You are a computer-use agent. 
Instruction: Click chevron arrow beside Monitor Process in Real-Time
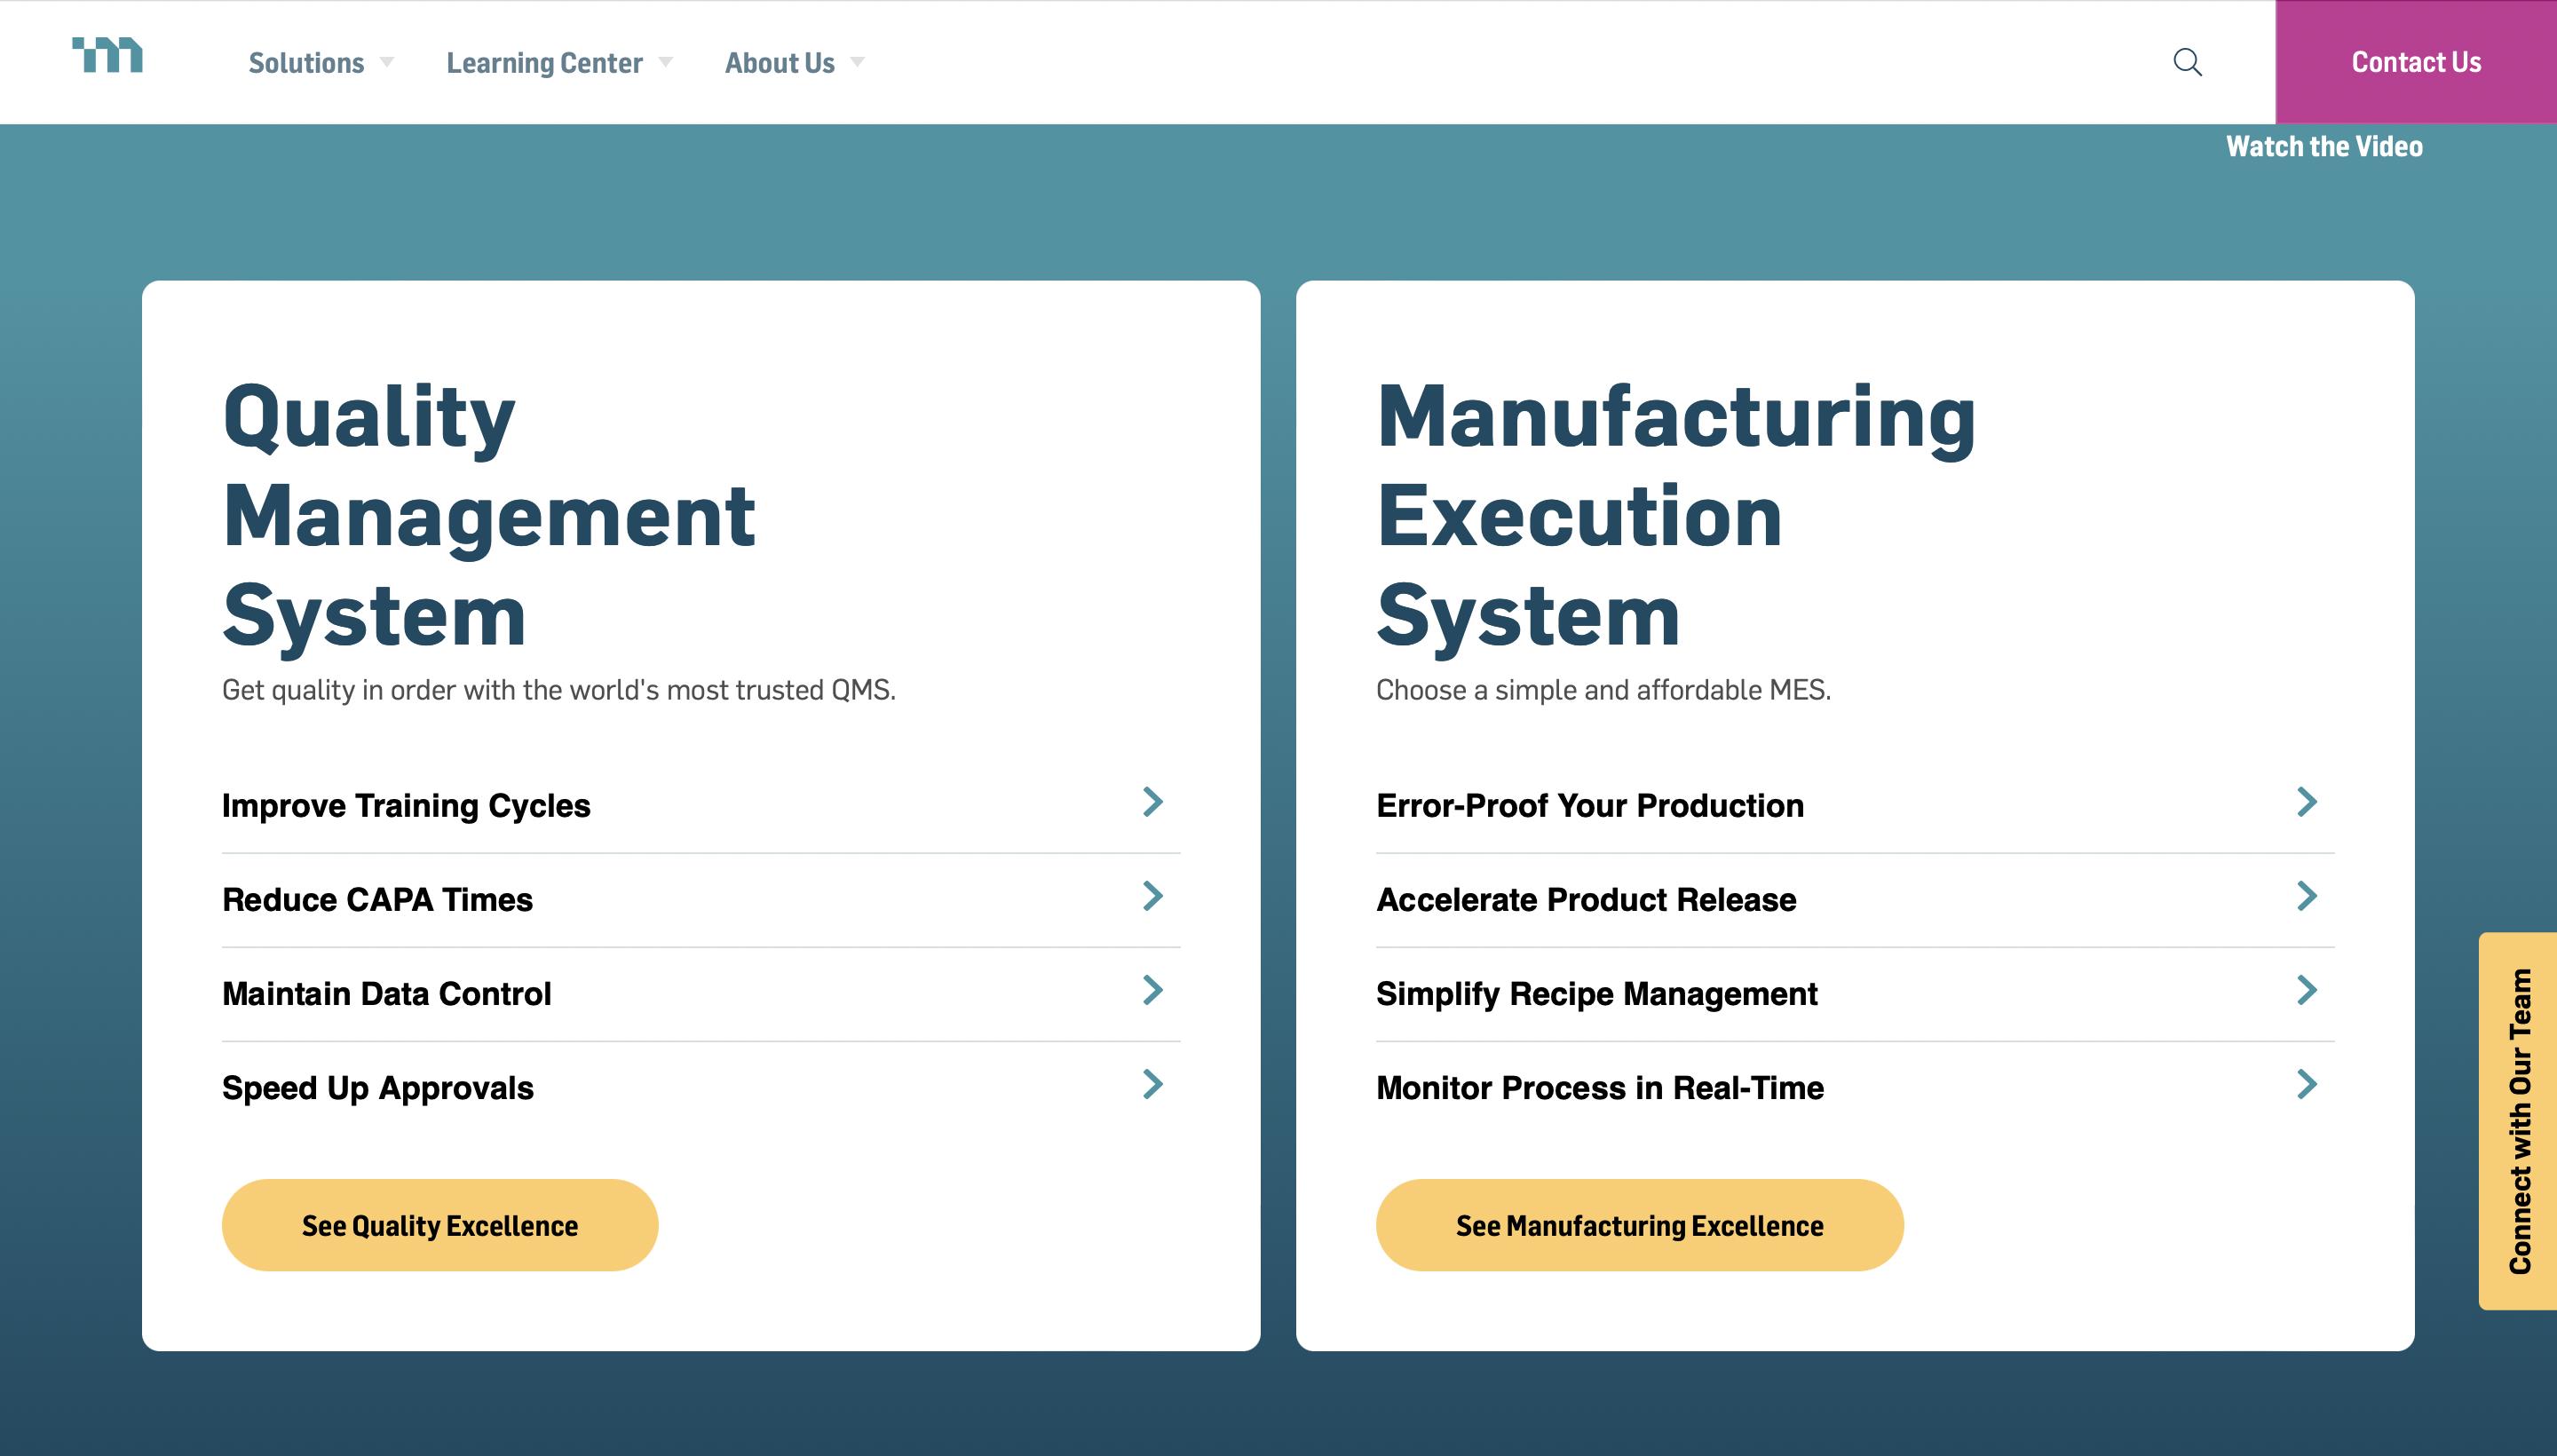click(x=2307, y=1084)
